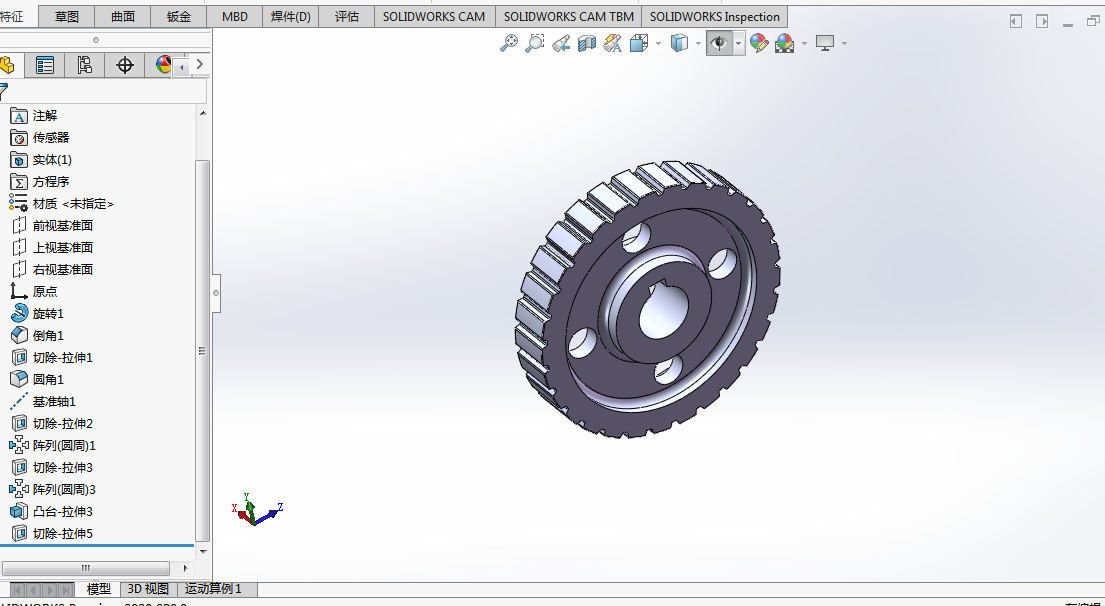1105x606 pixels.
Task: Select the 阵列(圆周)1 pattern feature
Action: (53, 445)
